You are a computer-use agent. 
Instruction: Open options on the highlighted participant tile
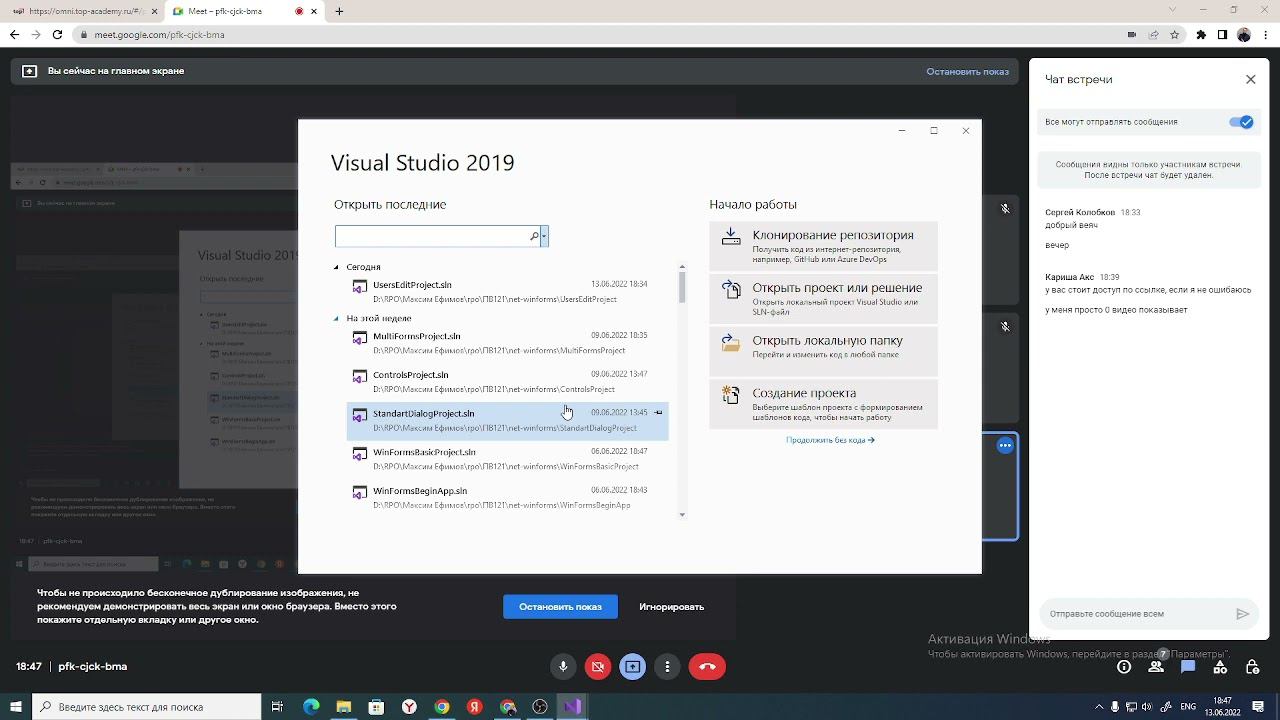pos(1005,445)
